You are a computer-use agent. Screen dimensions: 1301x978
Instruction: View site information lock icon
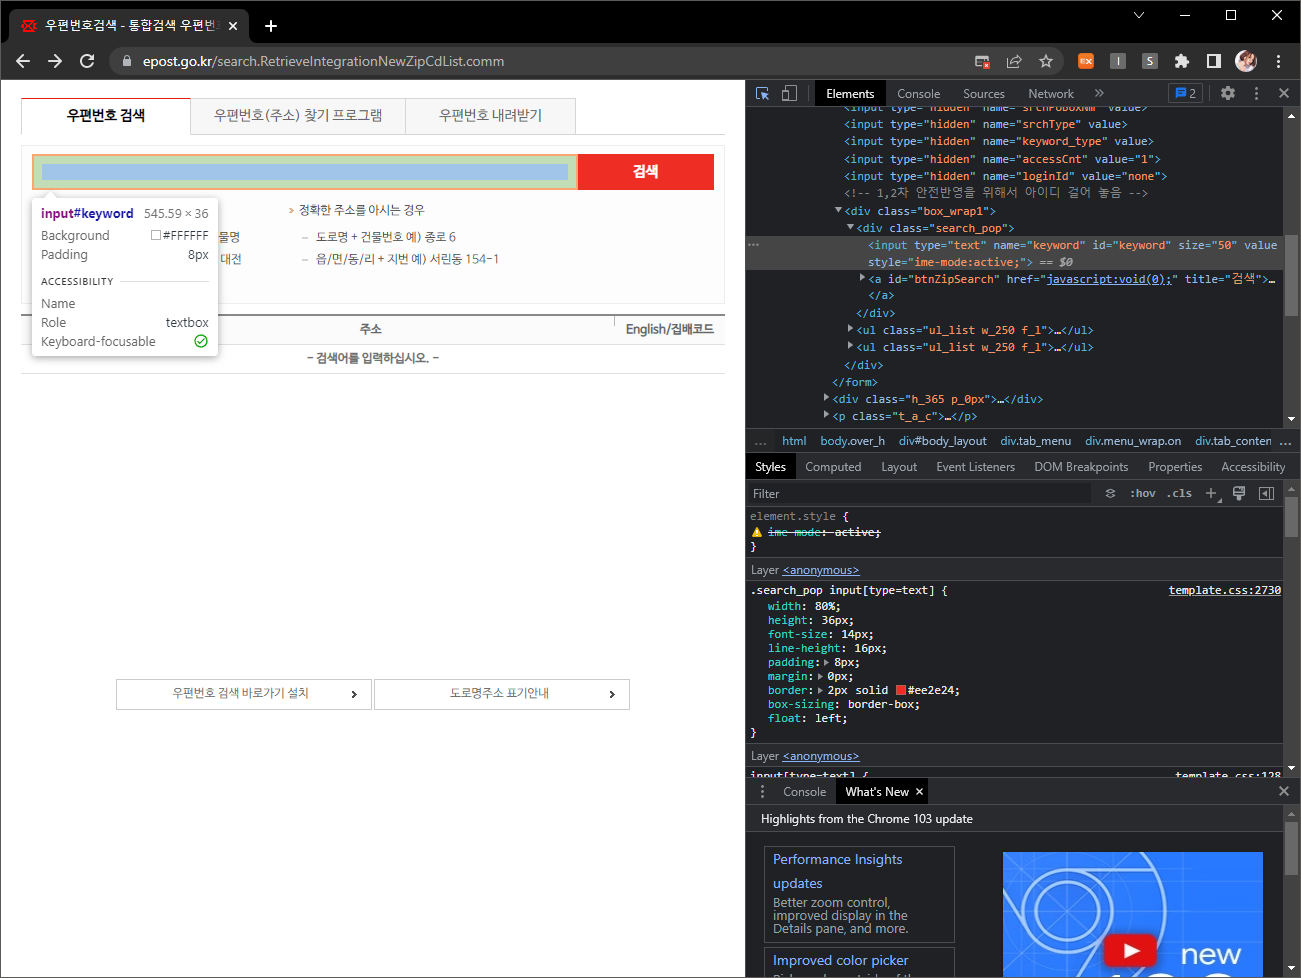126,61
